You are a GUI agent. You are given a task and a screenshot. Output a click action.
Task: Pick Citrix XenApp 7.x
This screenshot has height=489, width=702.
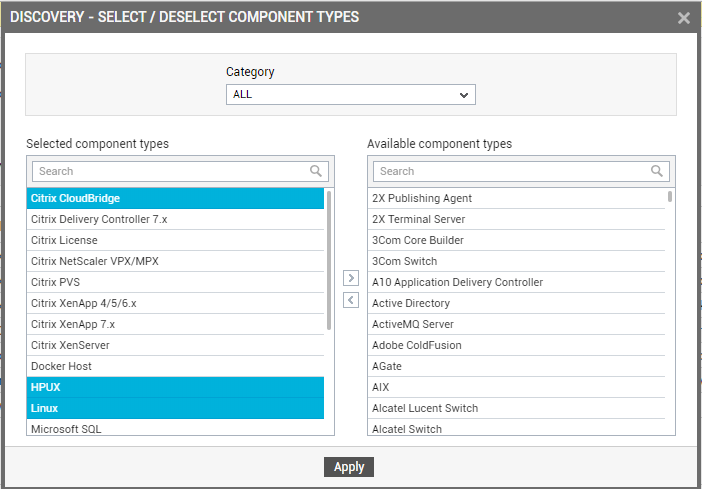pos(175,324)
